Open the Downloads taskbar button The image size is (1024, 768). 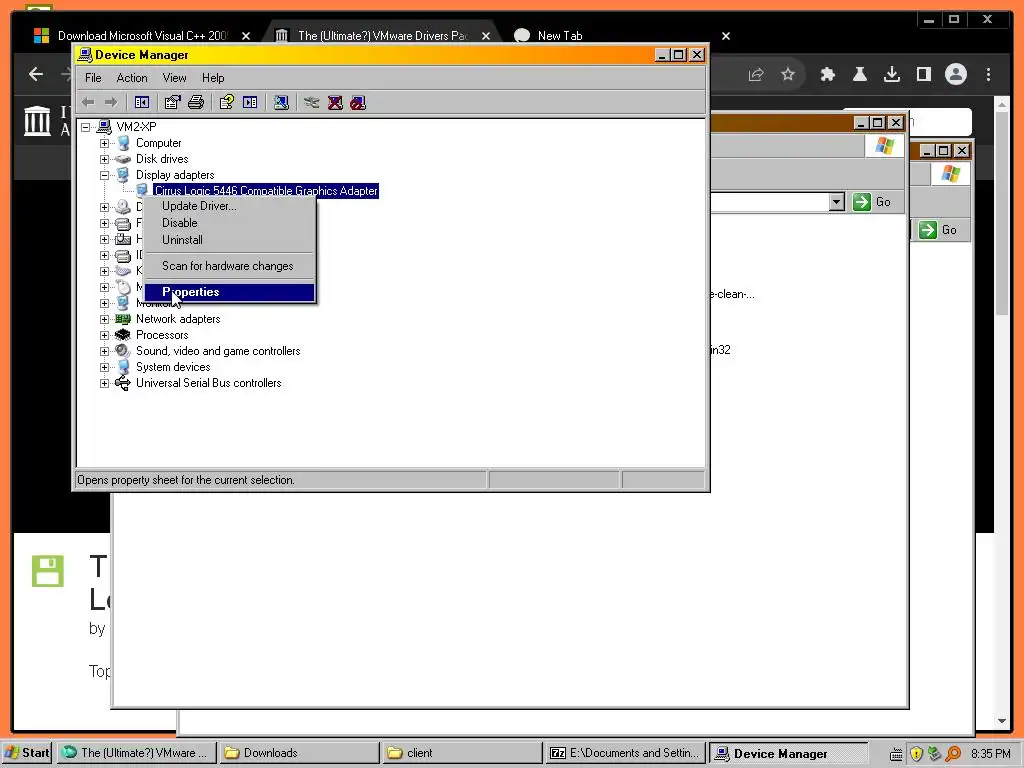coord(299,753)
